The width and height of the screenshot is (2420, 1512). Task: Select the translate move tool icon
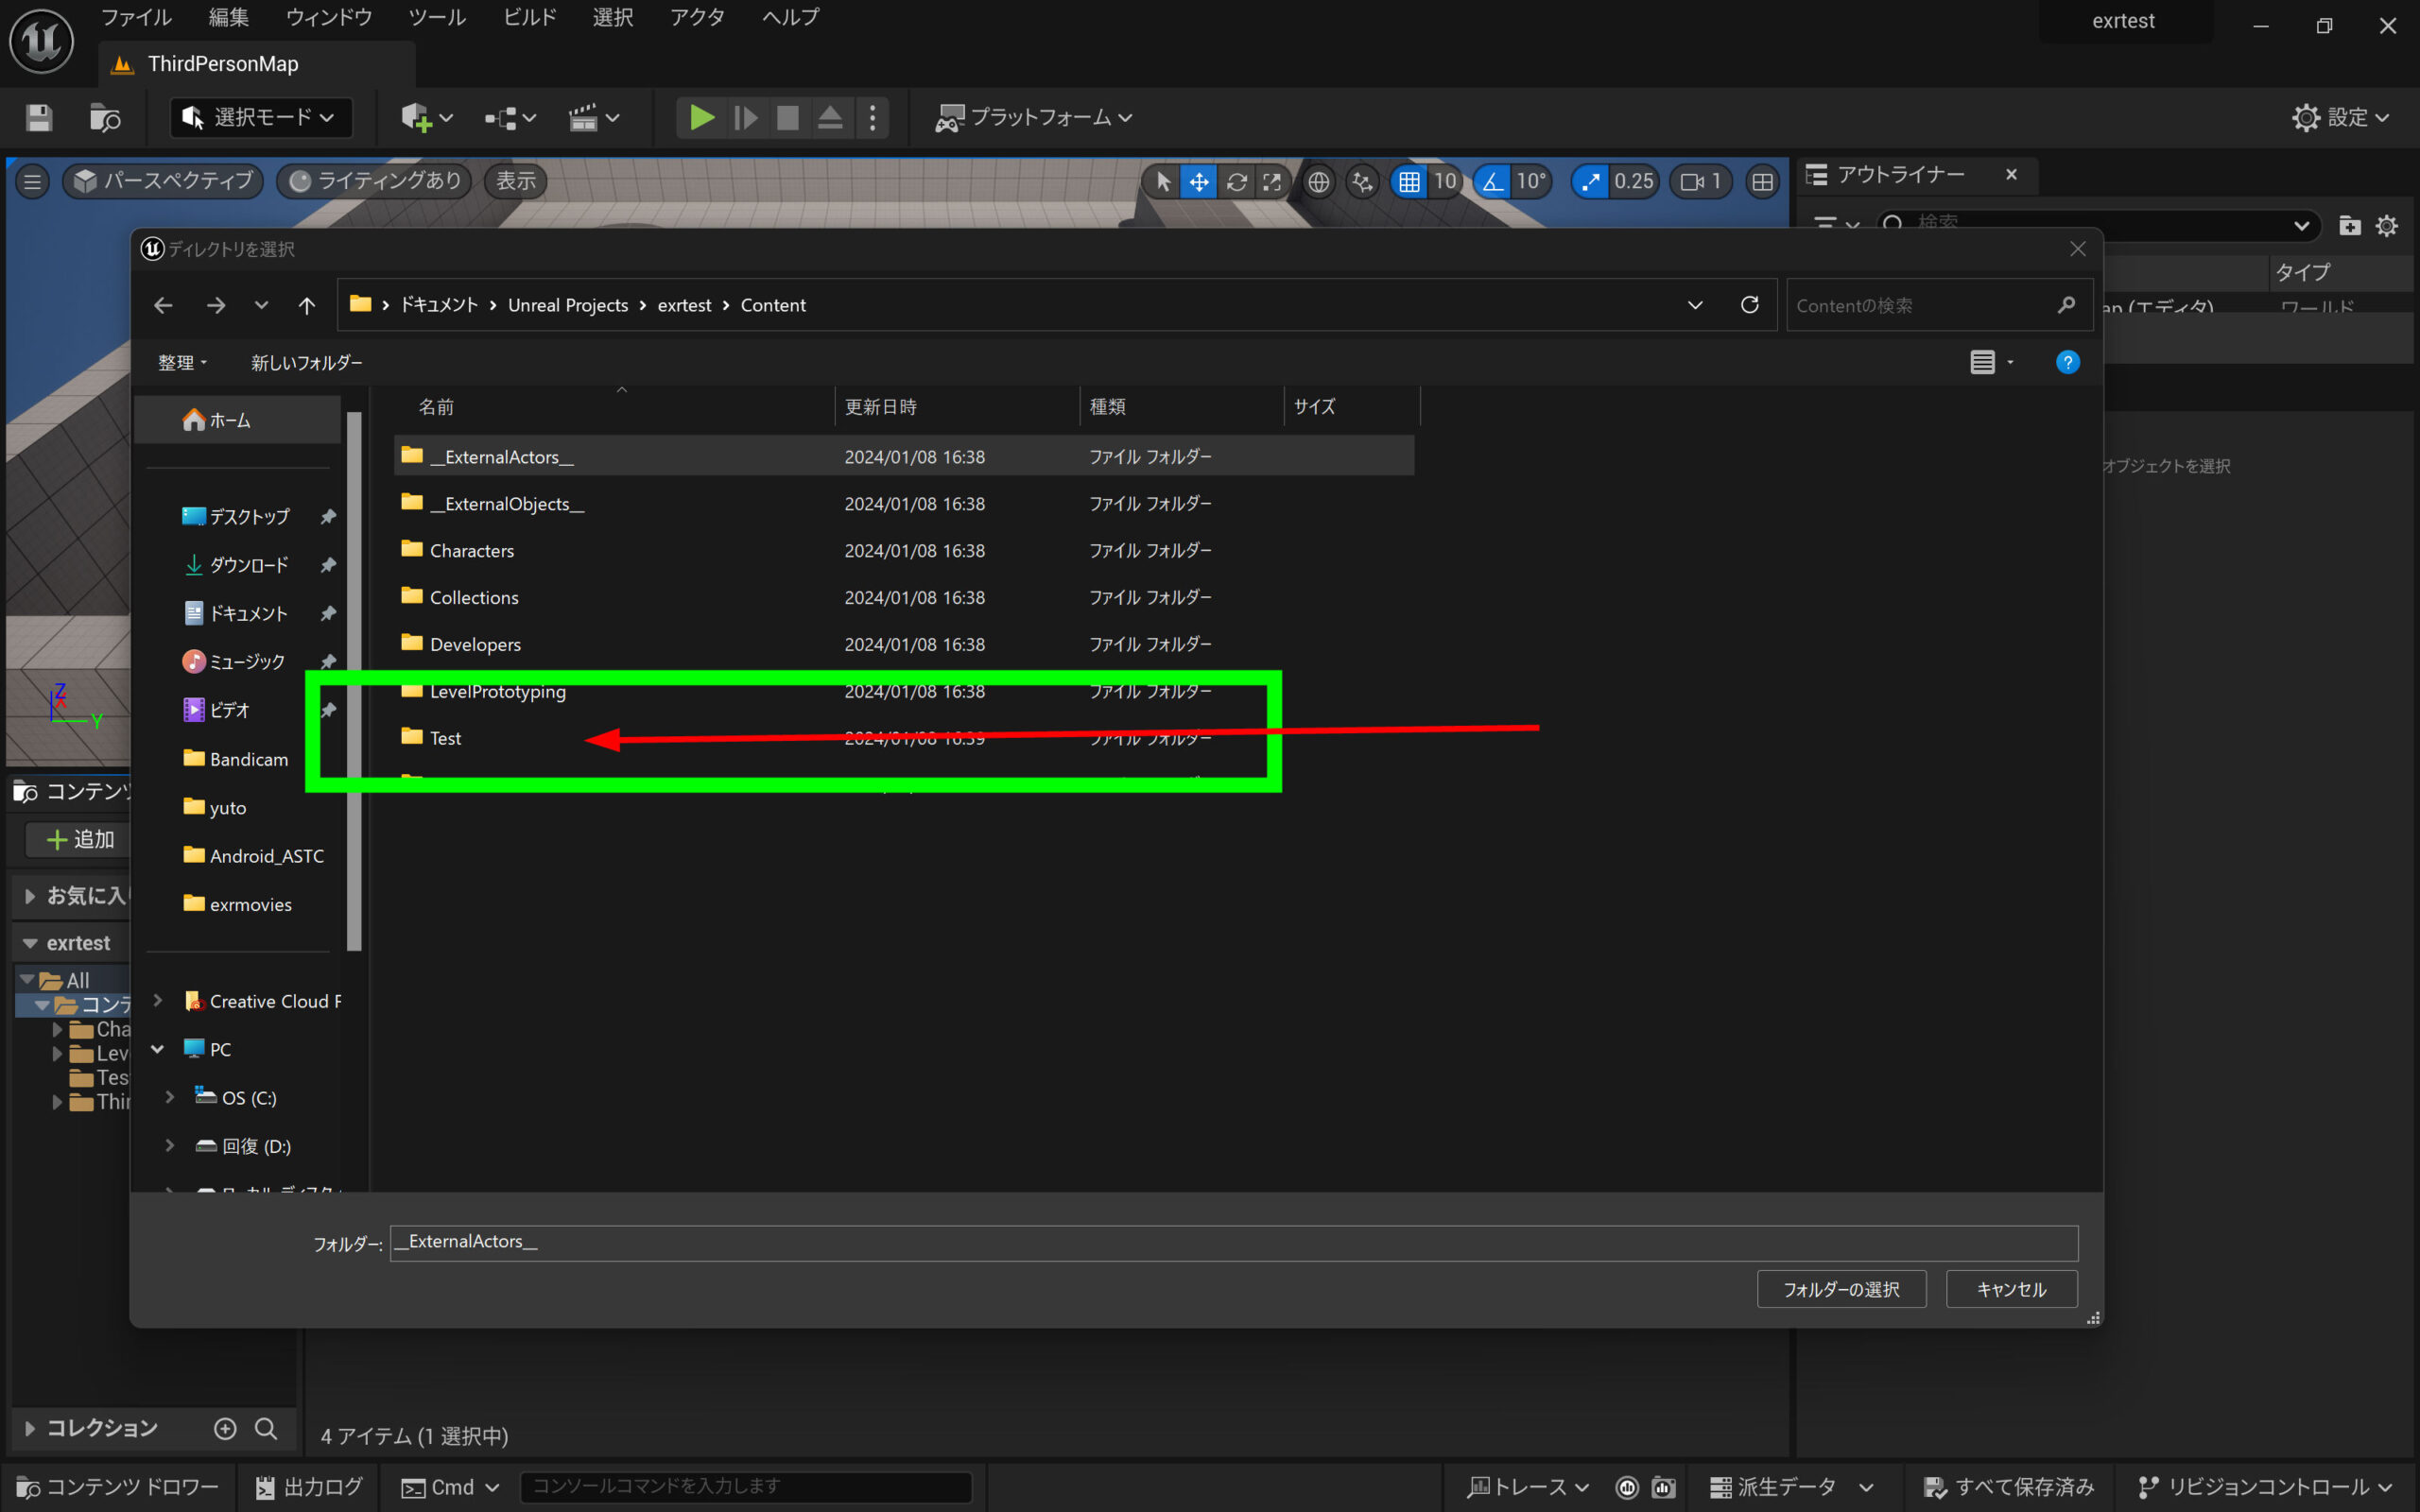(x=1198, y=181)
